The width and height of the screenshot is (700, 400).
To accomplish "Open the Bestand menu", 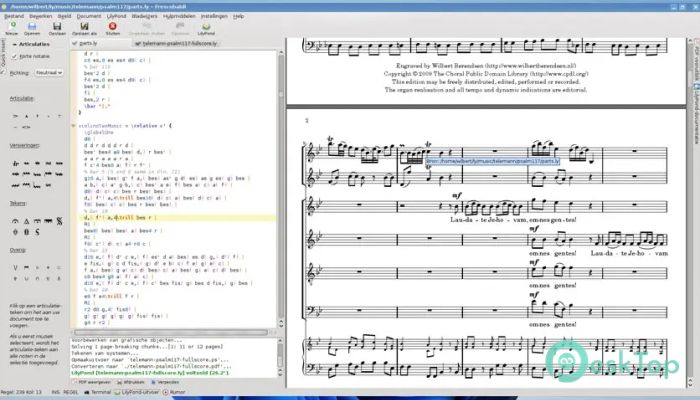I will 14,16.
